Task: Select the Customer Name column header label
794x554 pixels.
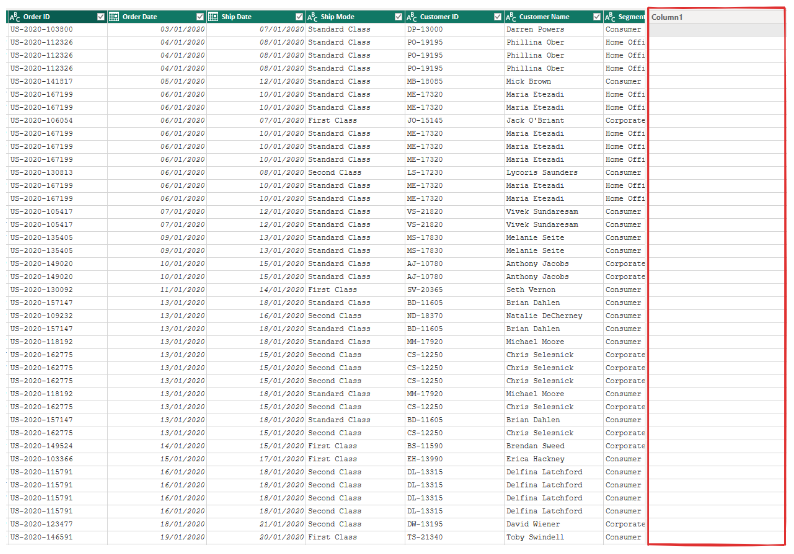Action: click(544, 17)
